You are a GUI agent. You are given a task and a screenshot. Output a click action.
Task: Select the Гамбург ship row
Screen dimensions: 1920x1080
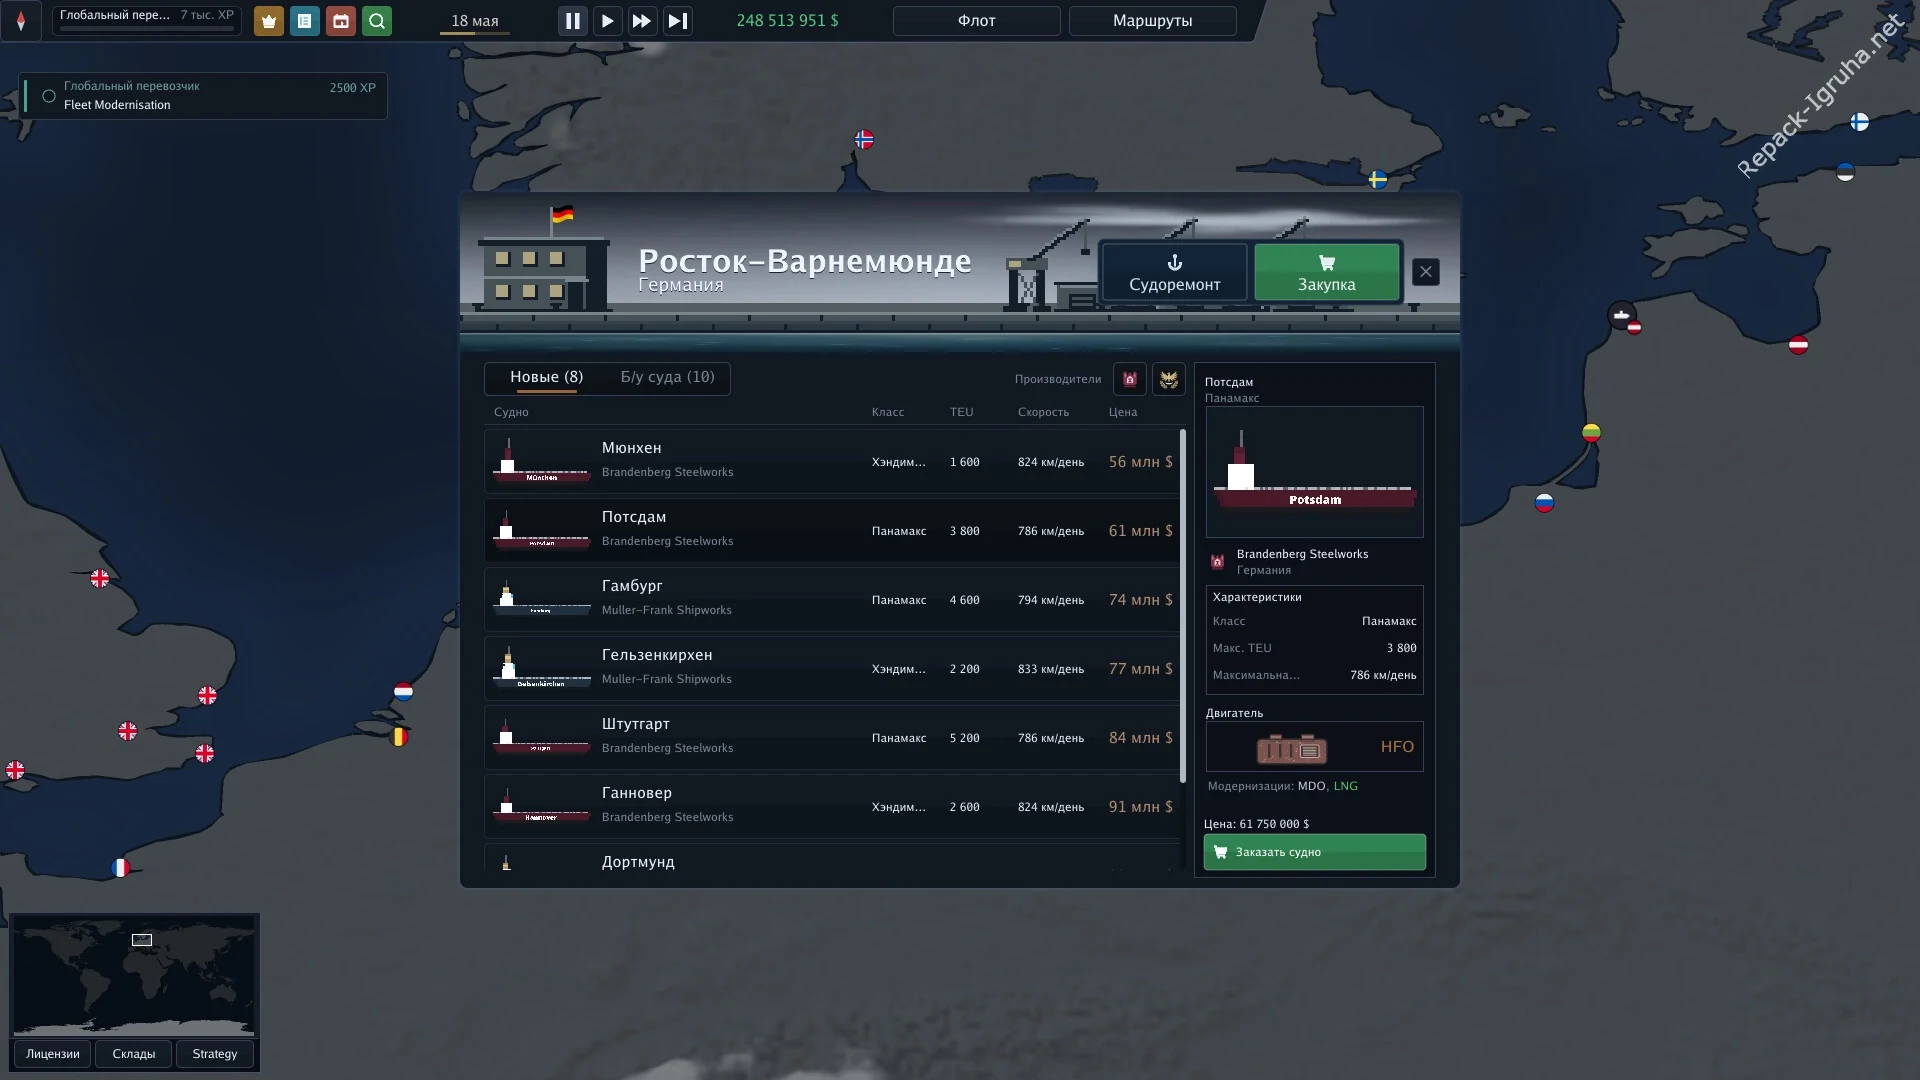832,599
